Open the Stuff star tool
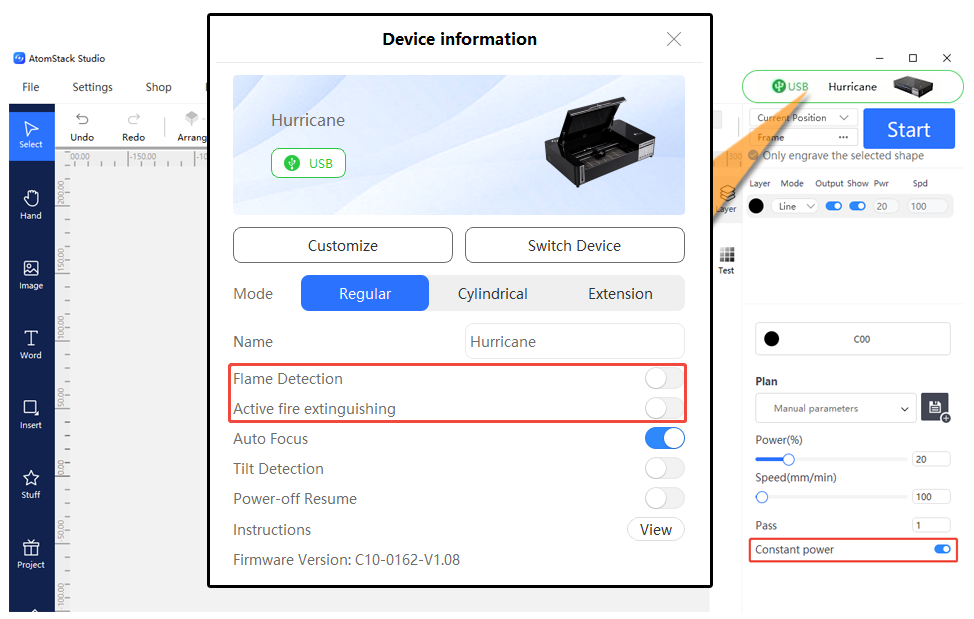This screenshot has width=974, height=619. [31, 484]
